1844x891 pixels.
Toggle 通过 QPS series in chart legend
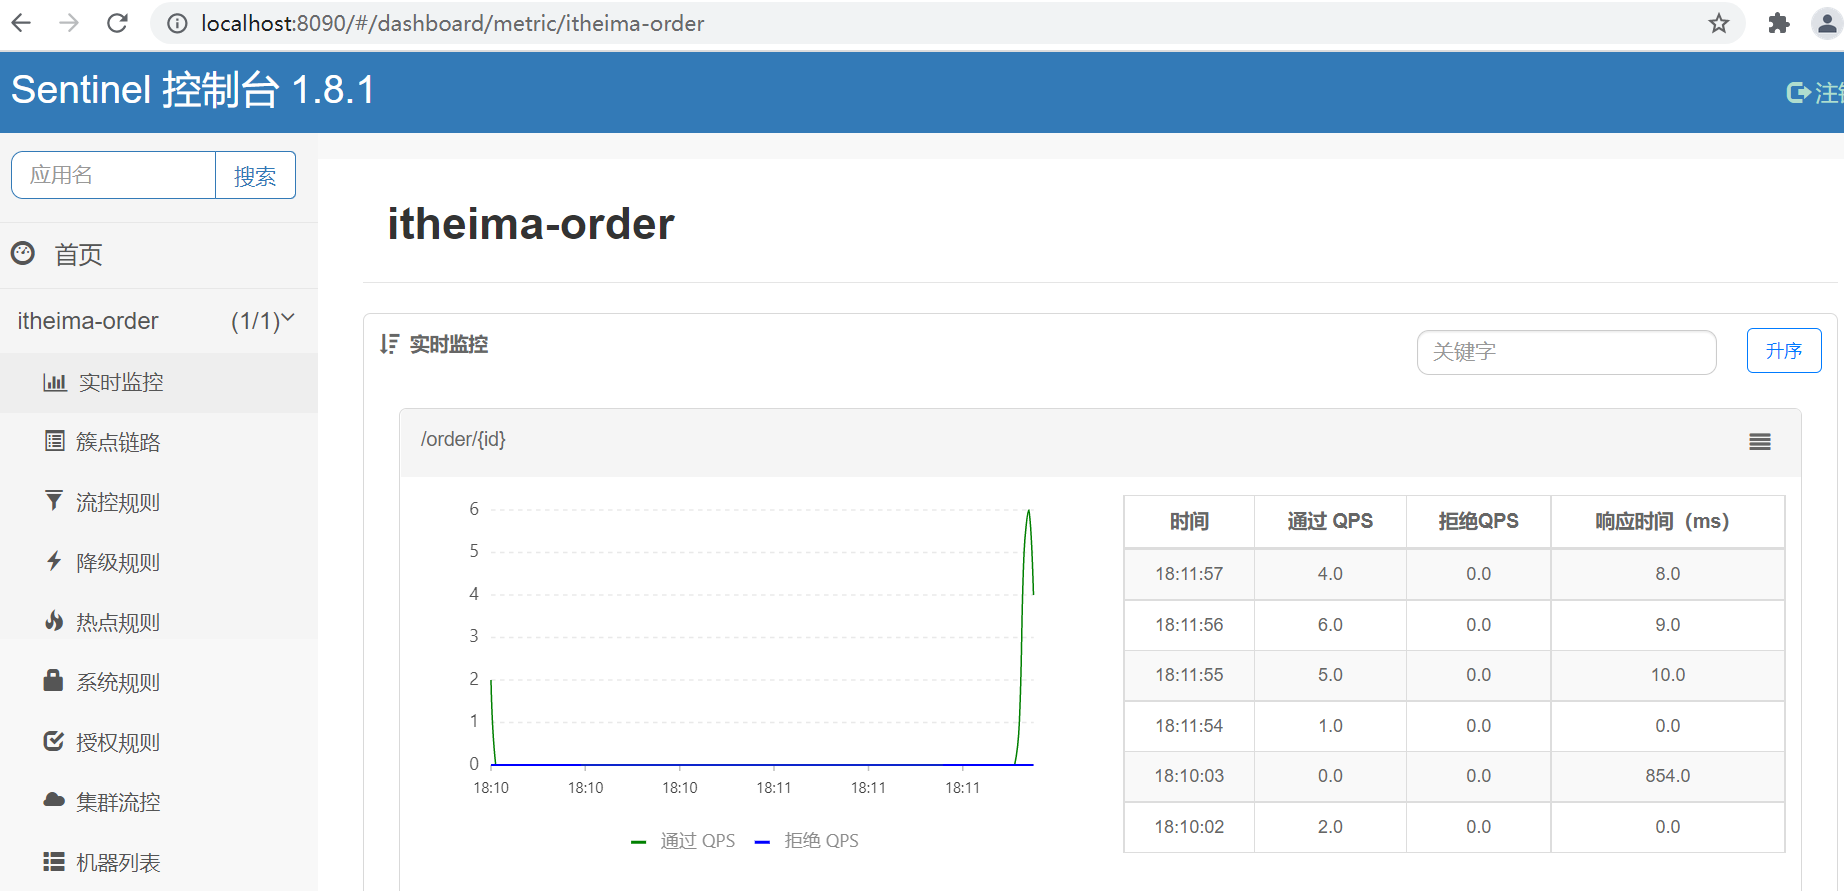(x=684, y=841)
